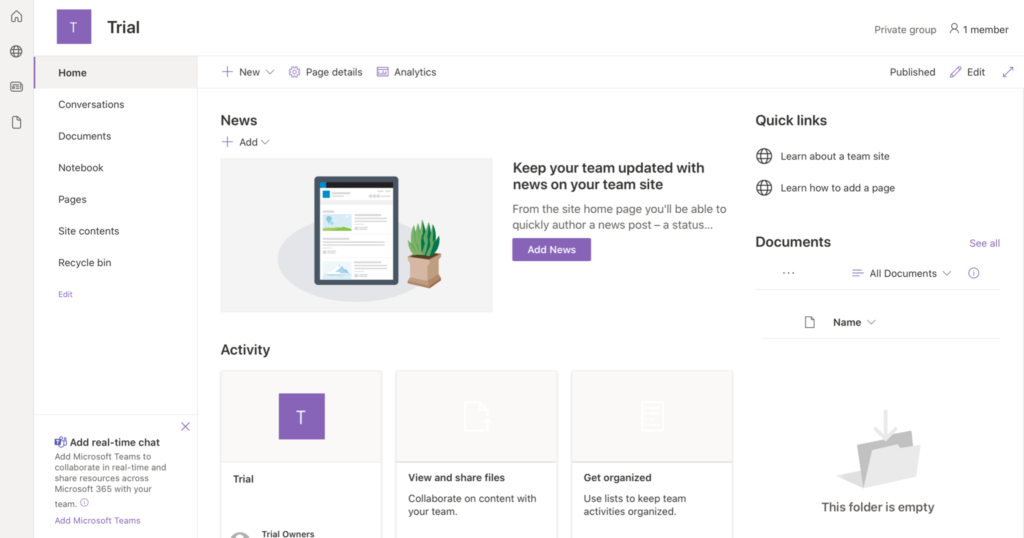1024x538 pixels.
Task: Open the SharePoint home icon in app bar
Action: pos(16,16)
